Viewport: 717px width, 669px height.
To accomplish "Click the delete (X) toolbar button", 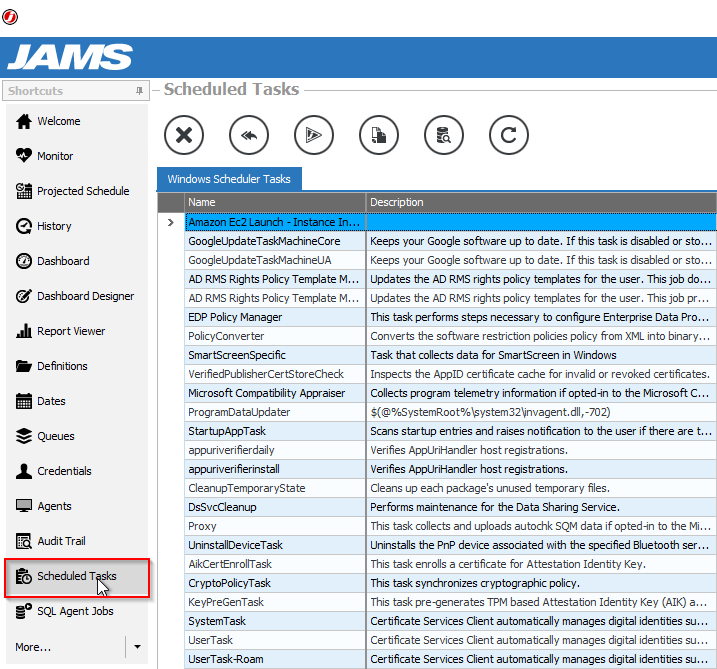I will click(184, 135).
